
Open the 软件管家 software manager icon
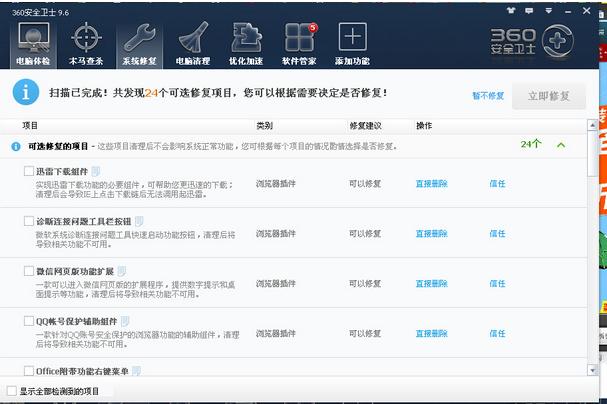299,43
